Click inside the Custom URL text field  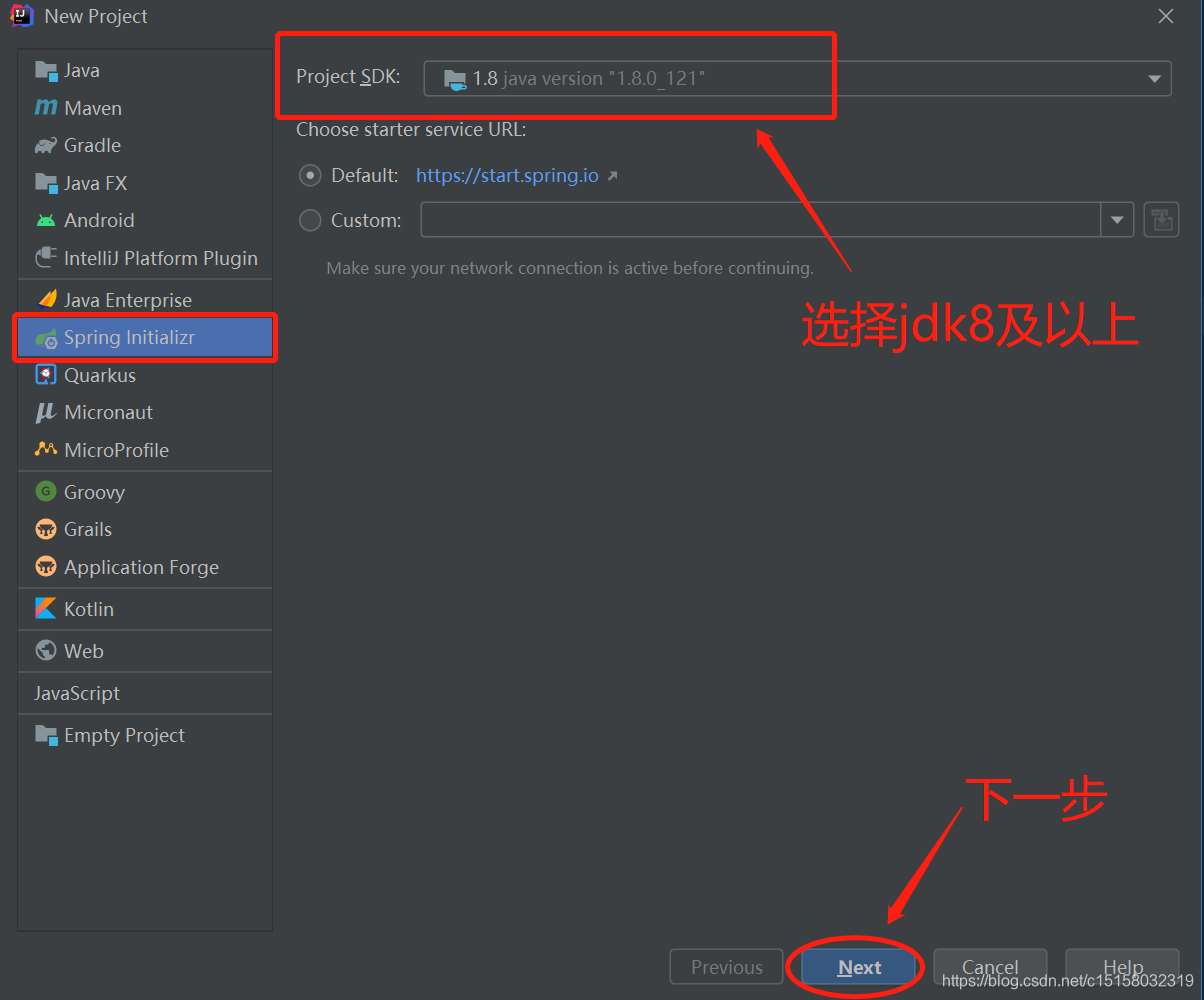[760, 220]
